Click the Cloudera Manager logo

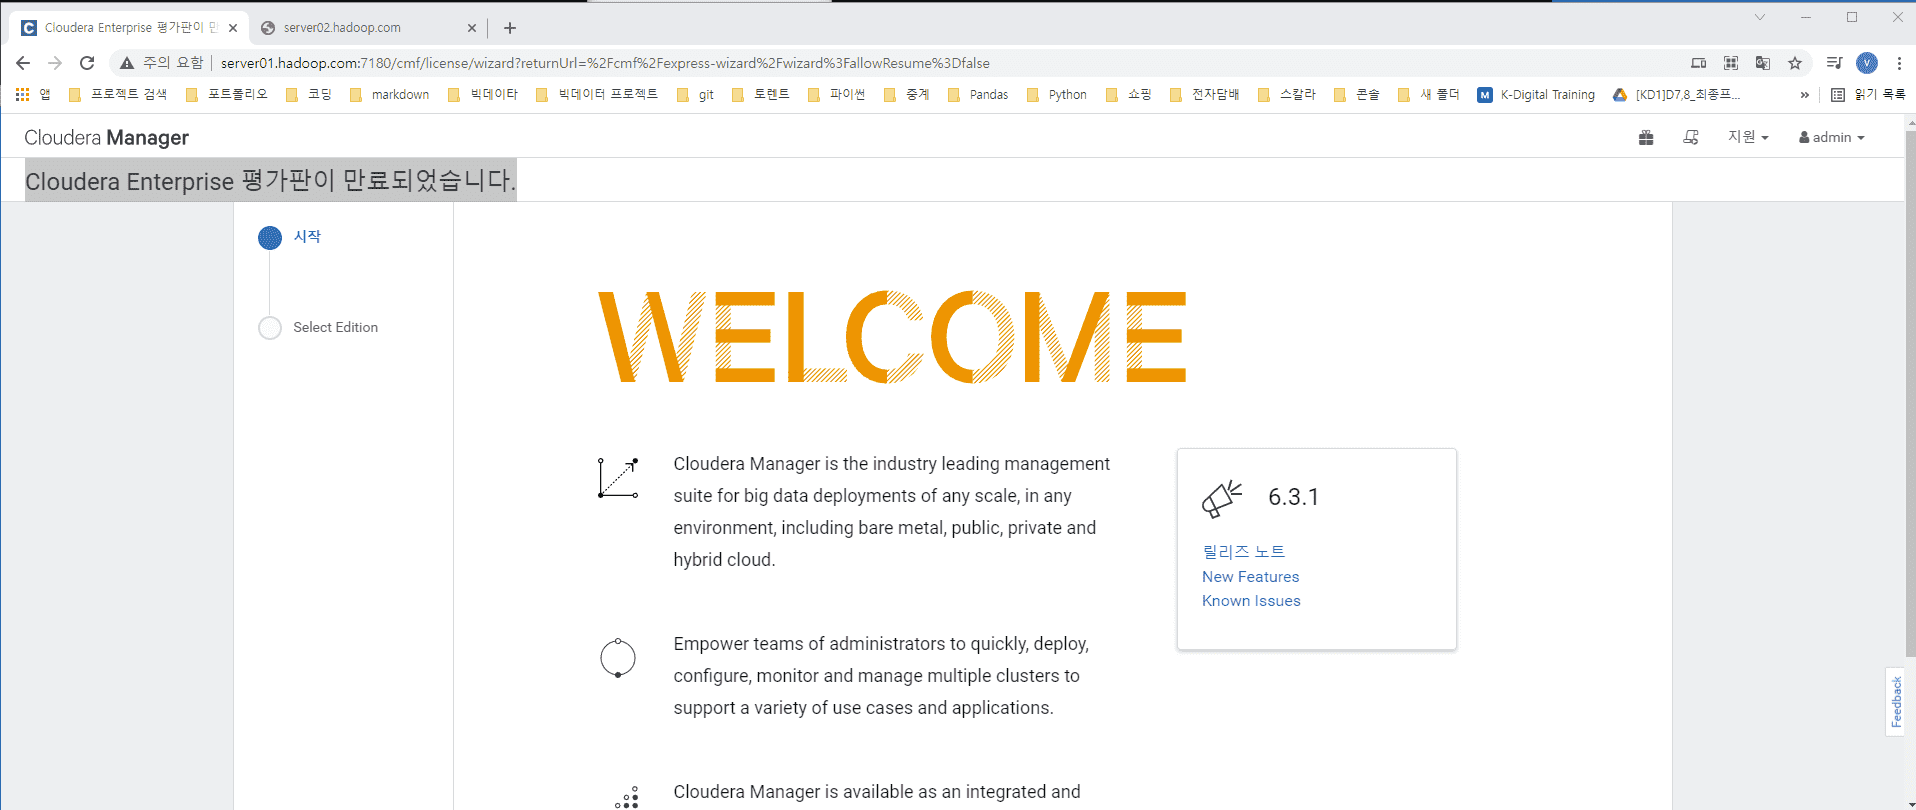pos(106,138)
